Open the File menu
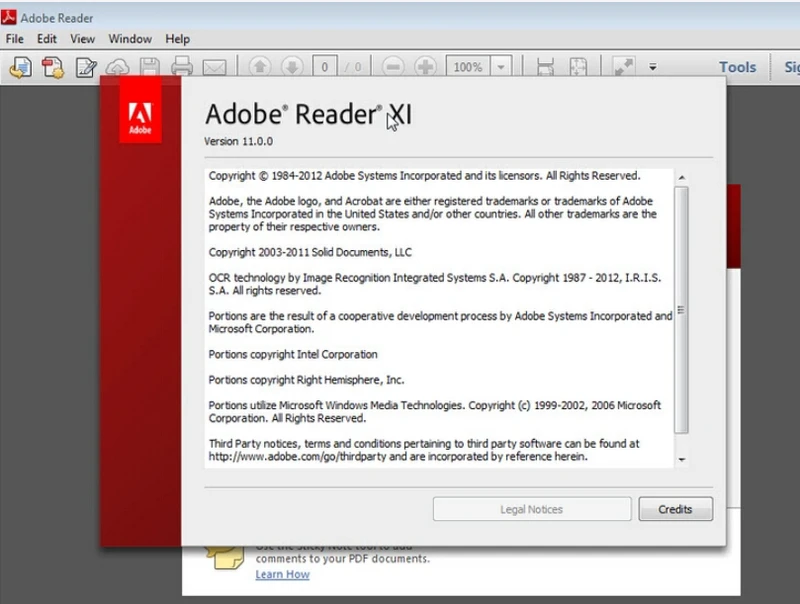This screenshot has width=800, height=604. tap(14, 39)
